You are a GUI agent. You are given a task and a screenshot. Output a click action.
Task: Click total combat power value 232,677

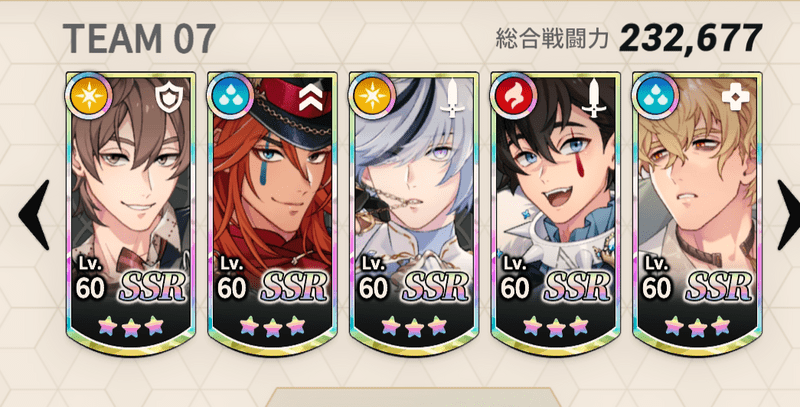coord(691,39)
